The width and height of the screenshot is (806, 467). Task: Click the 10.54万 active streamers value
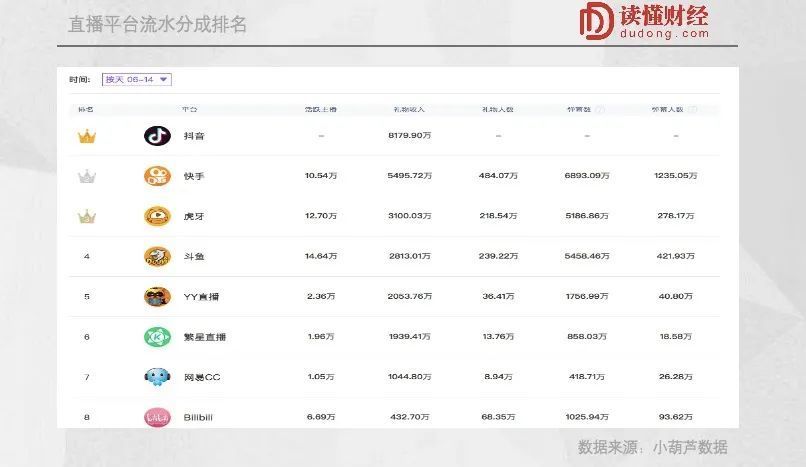(321, 176)
